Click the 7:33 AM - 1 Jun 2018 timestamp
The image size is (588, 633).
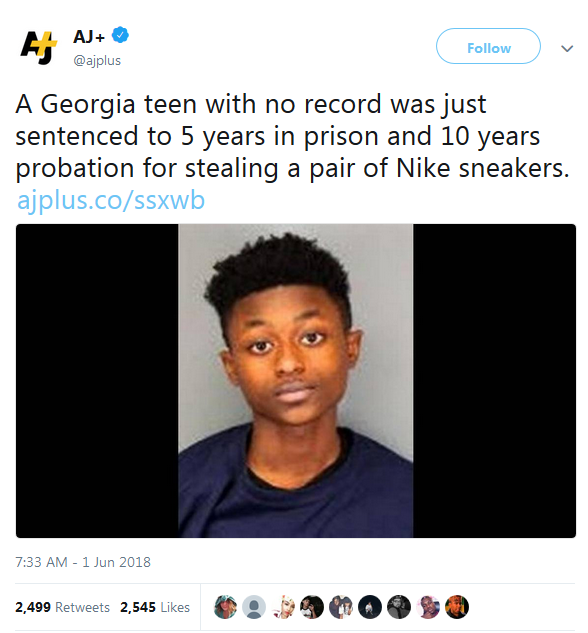point(83,562)
